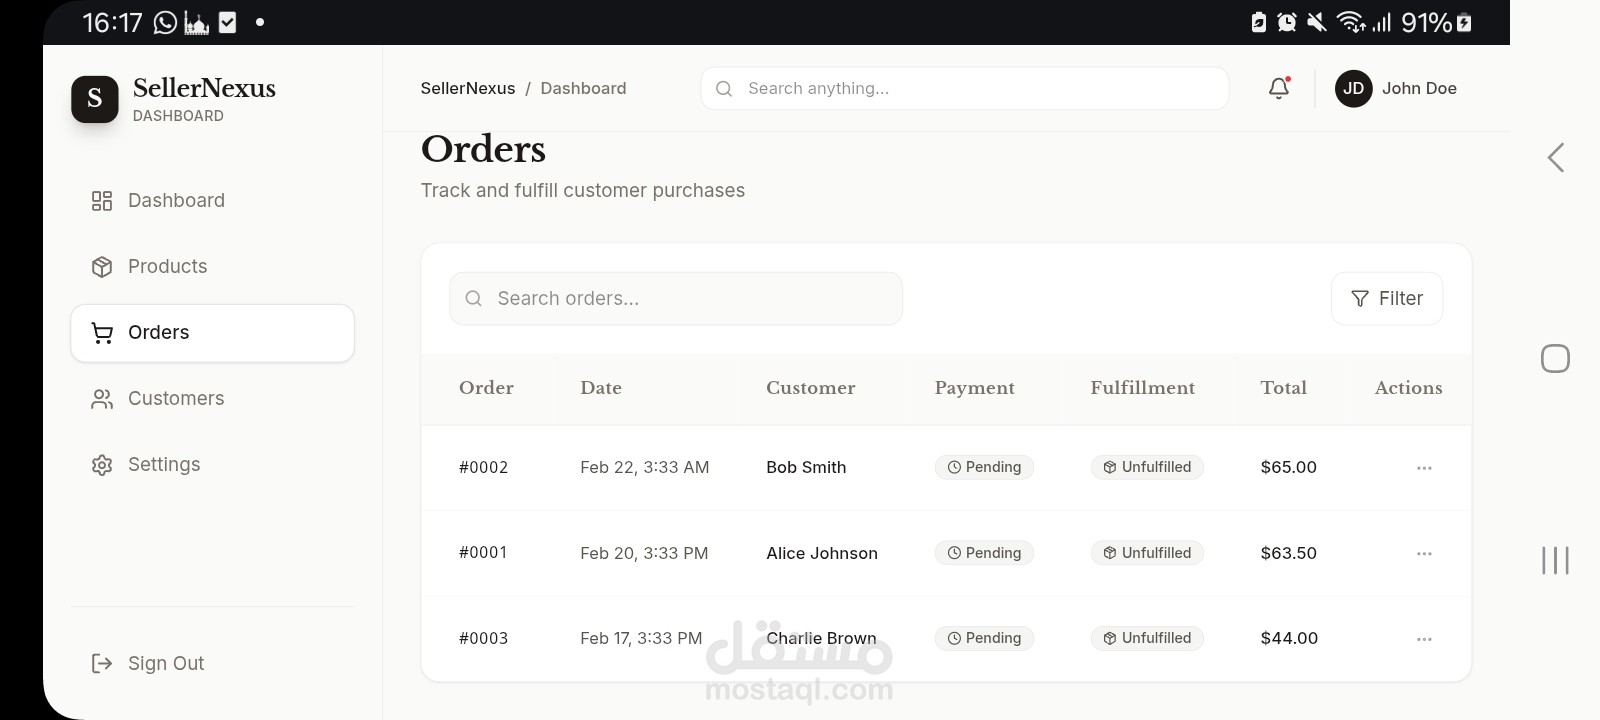Select customer Bob Smith
The image size is (1600, 720).
click(806, 467)
